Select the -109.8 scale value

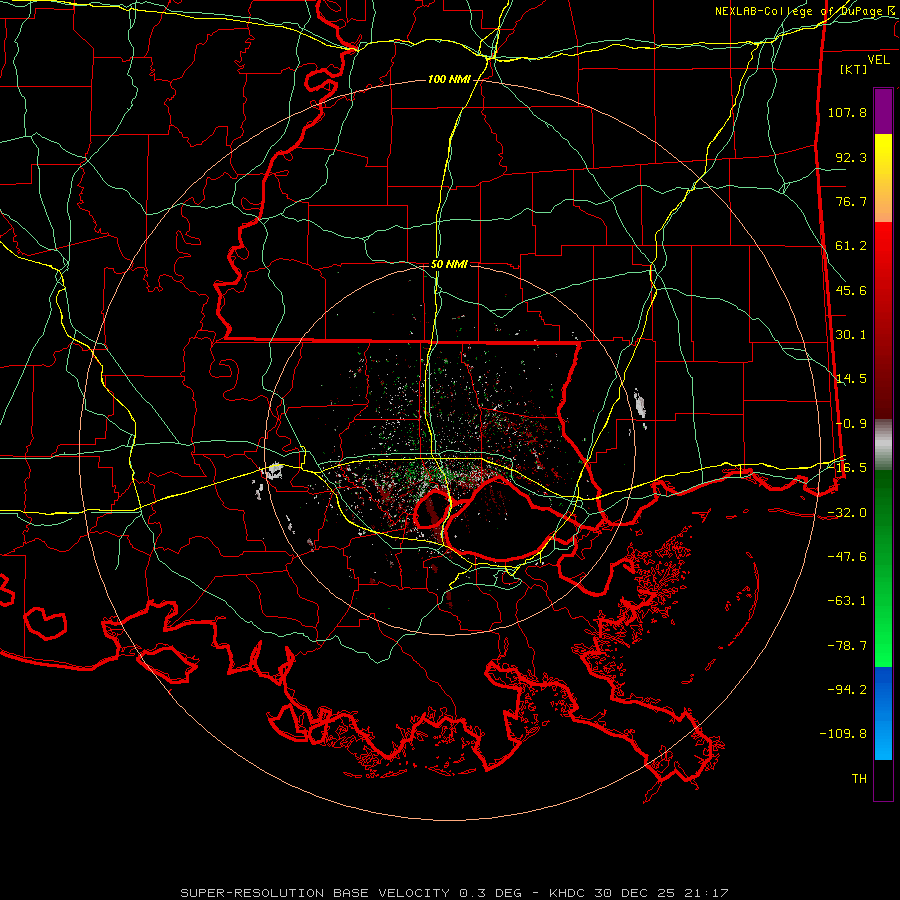(x=843, y=734)
